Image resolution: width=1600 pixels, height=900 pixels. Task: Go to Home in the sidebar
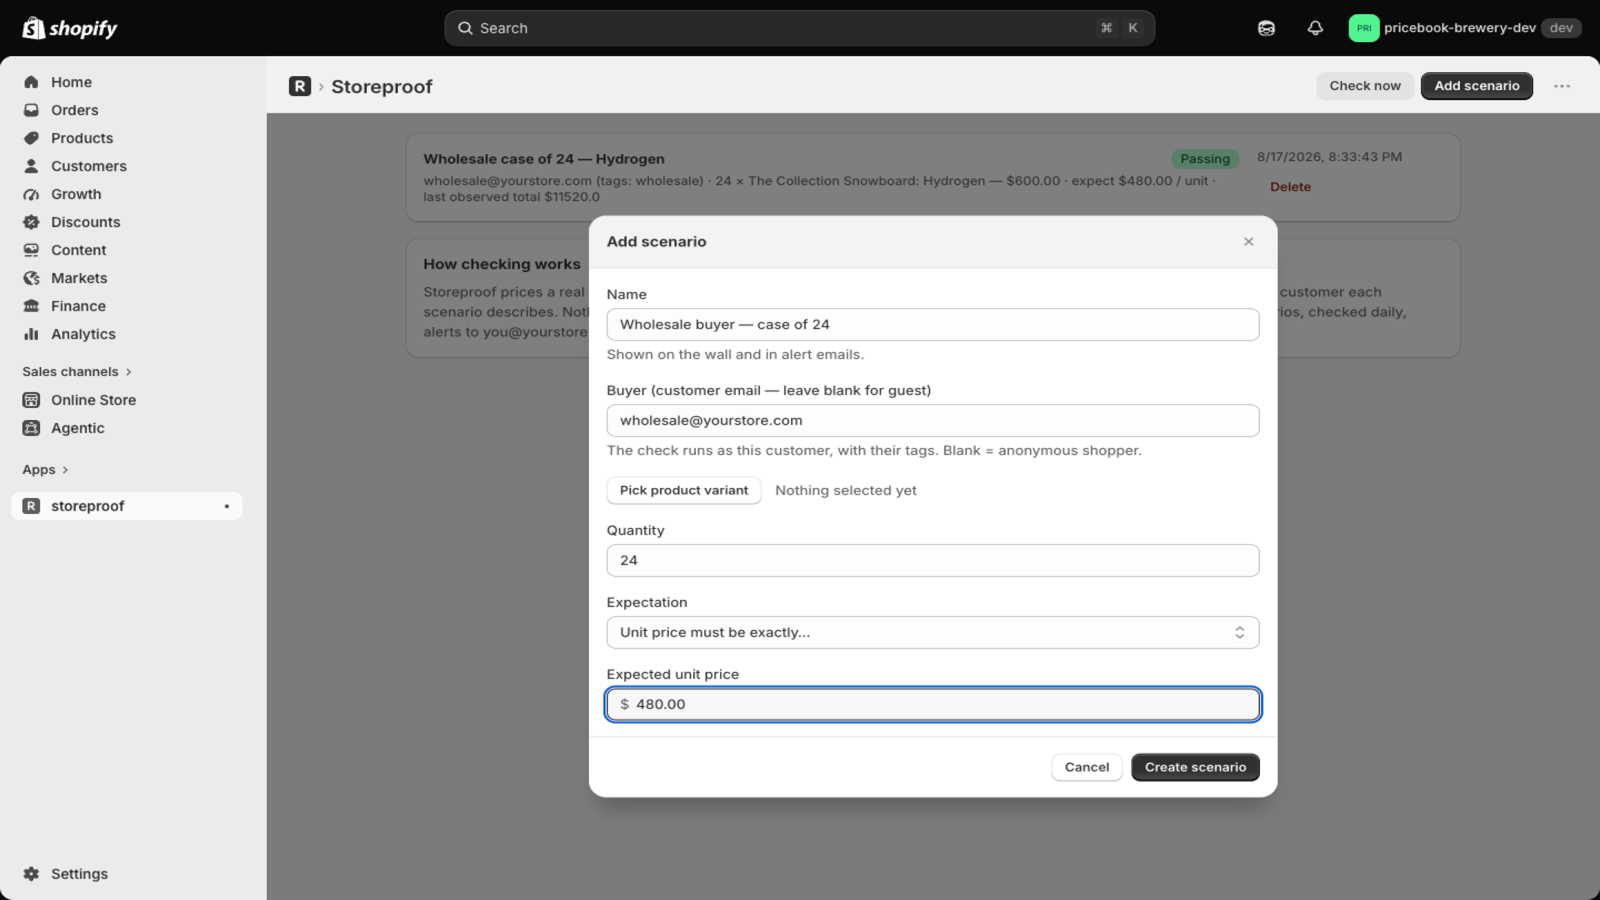click(x=71, y=82)
